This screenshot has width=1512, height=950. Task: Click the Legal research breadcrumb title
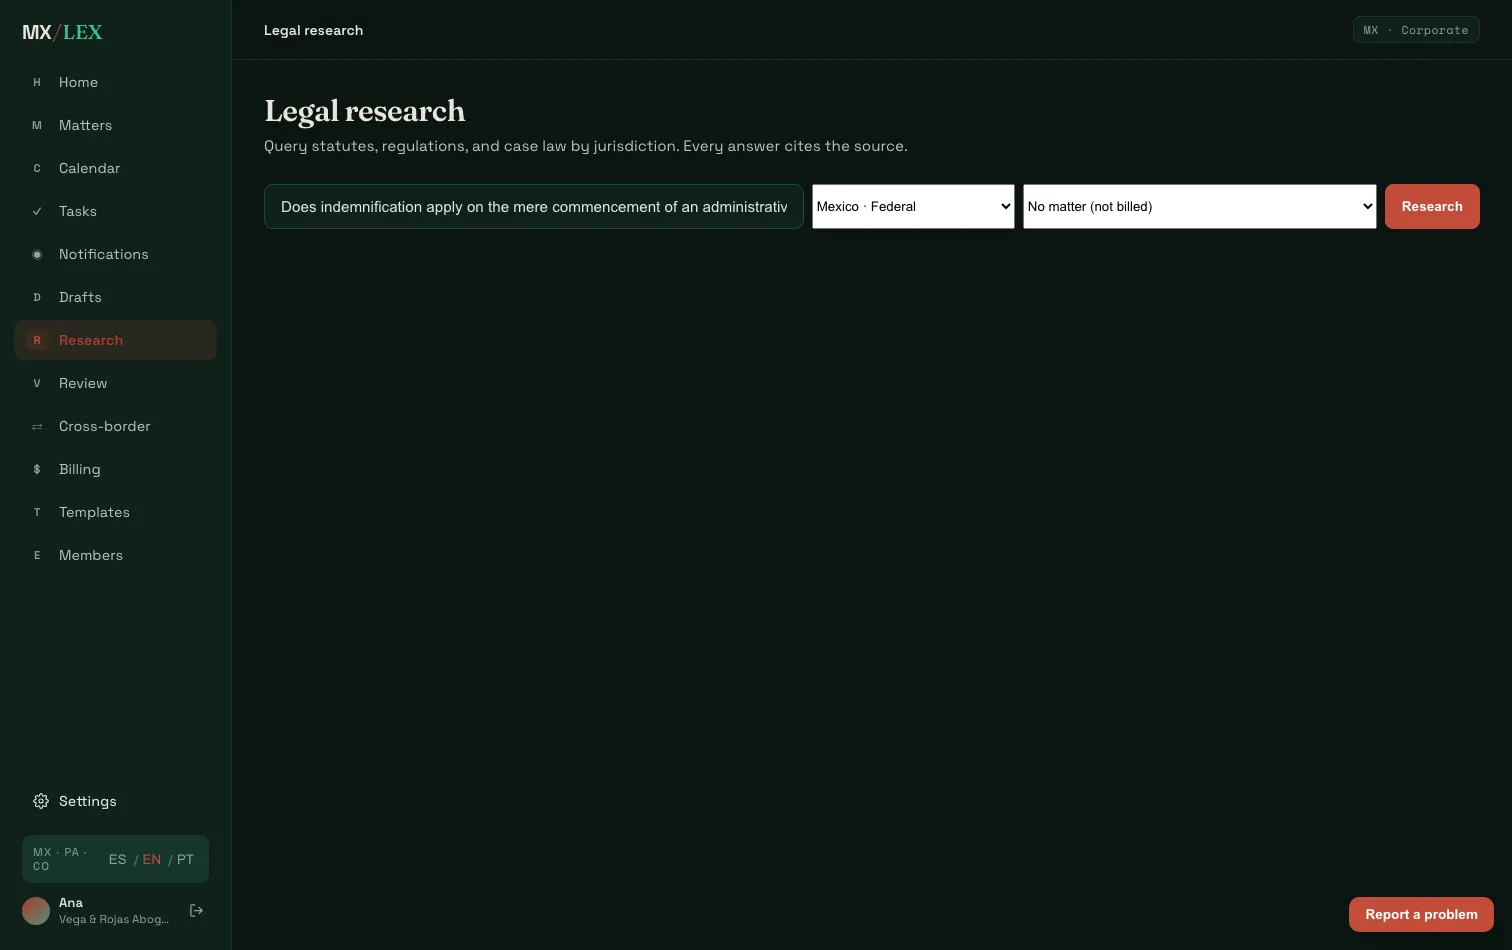point(313,30)
